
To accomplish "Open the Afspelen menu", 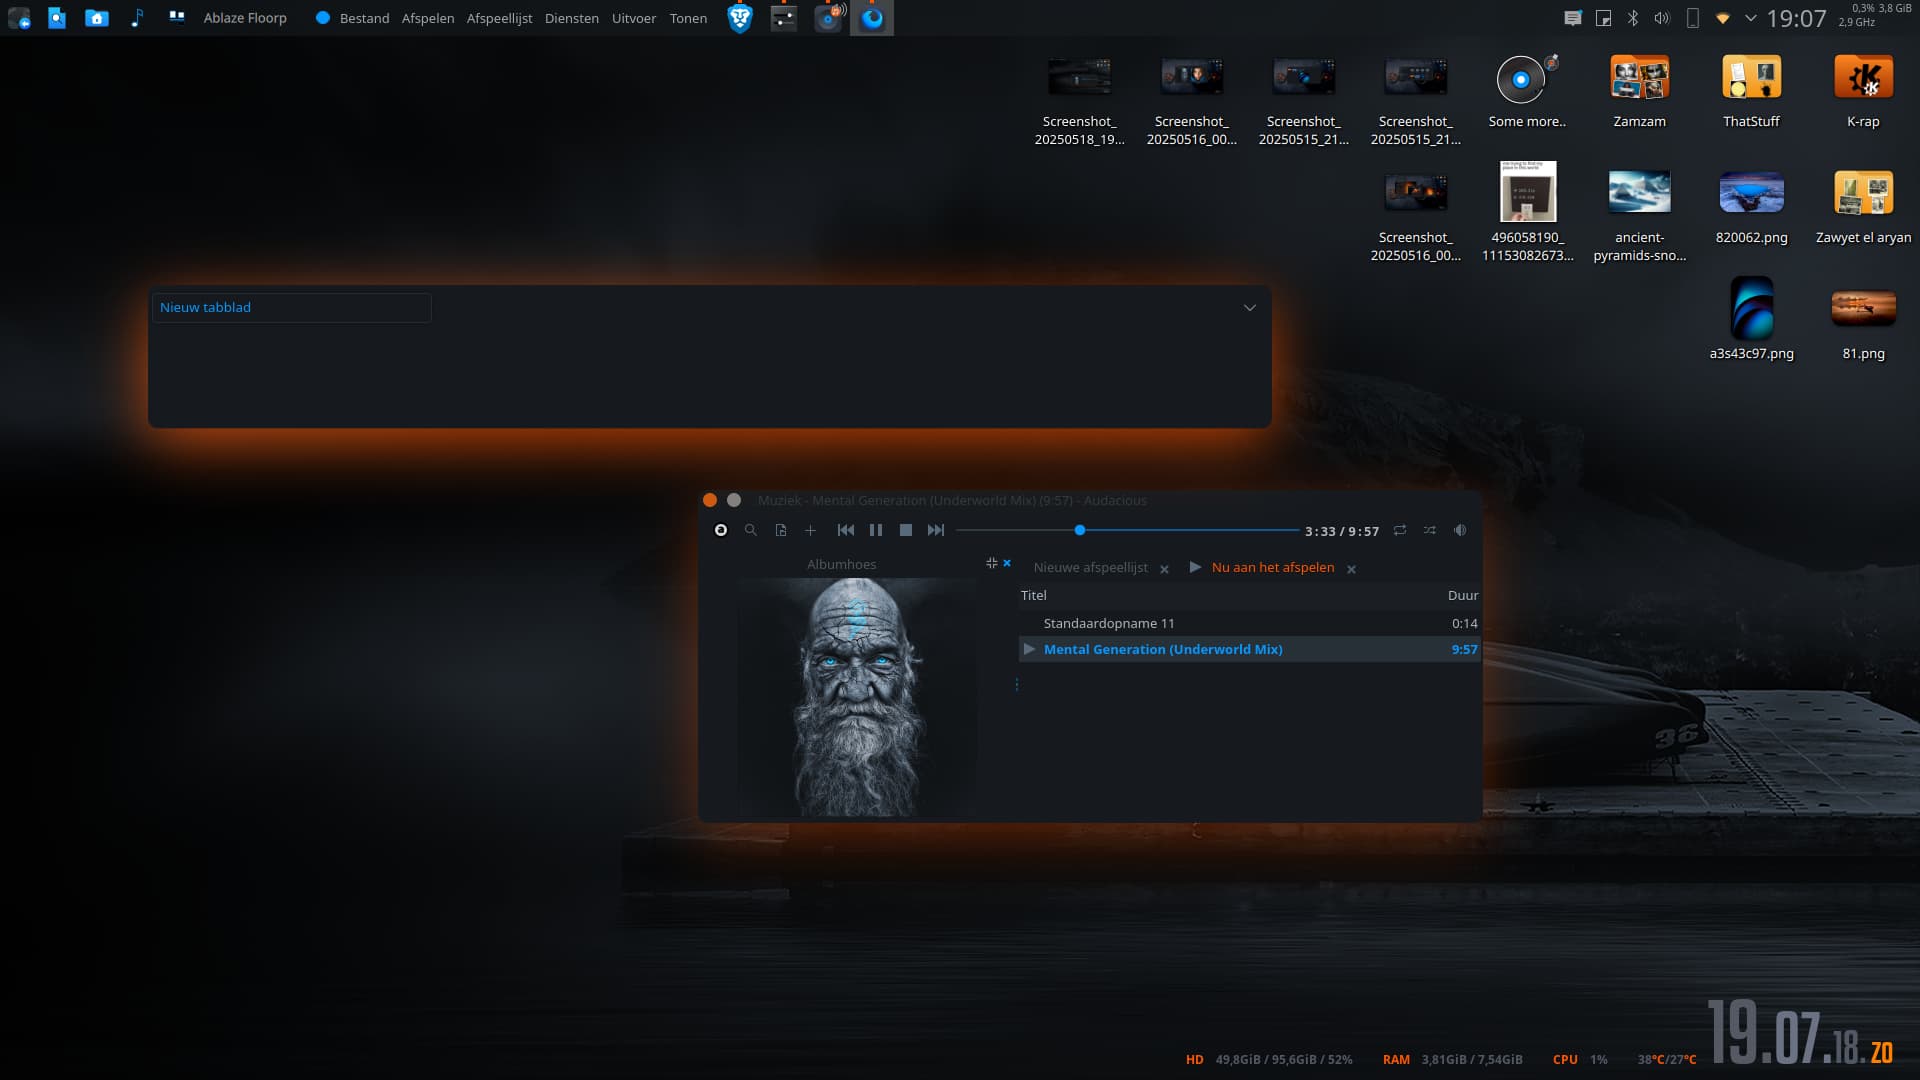I will (427, 18).
